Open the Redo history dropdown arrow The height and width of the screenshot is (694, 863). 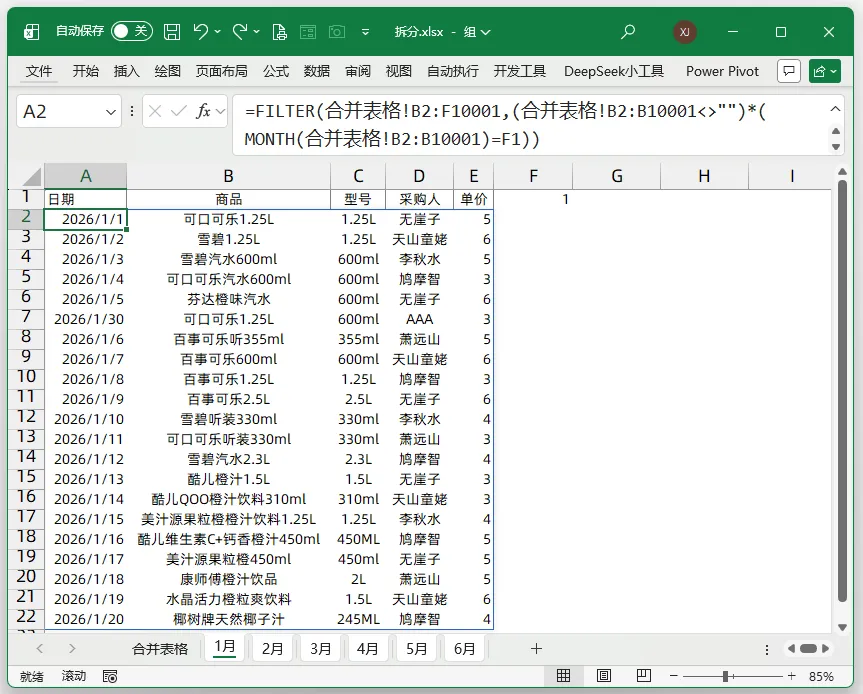click(256, 32)
